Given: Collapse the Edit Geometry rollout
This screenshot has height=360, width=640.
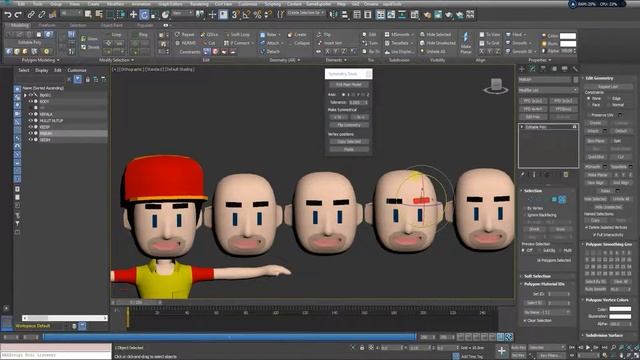Looking at the screenshot, I should click(x=599, y=78).
